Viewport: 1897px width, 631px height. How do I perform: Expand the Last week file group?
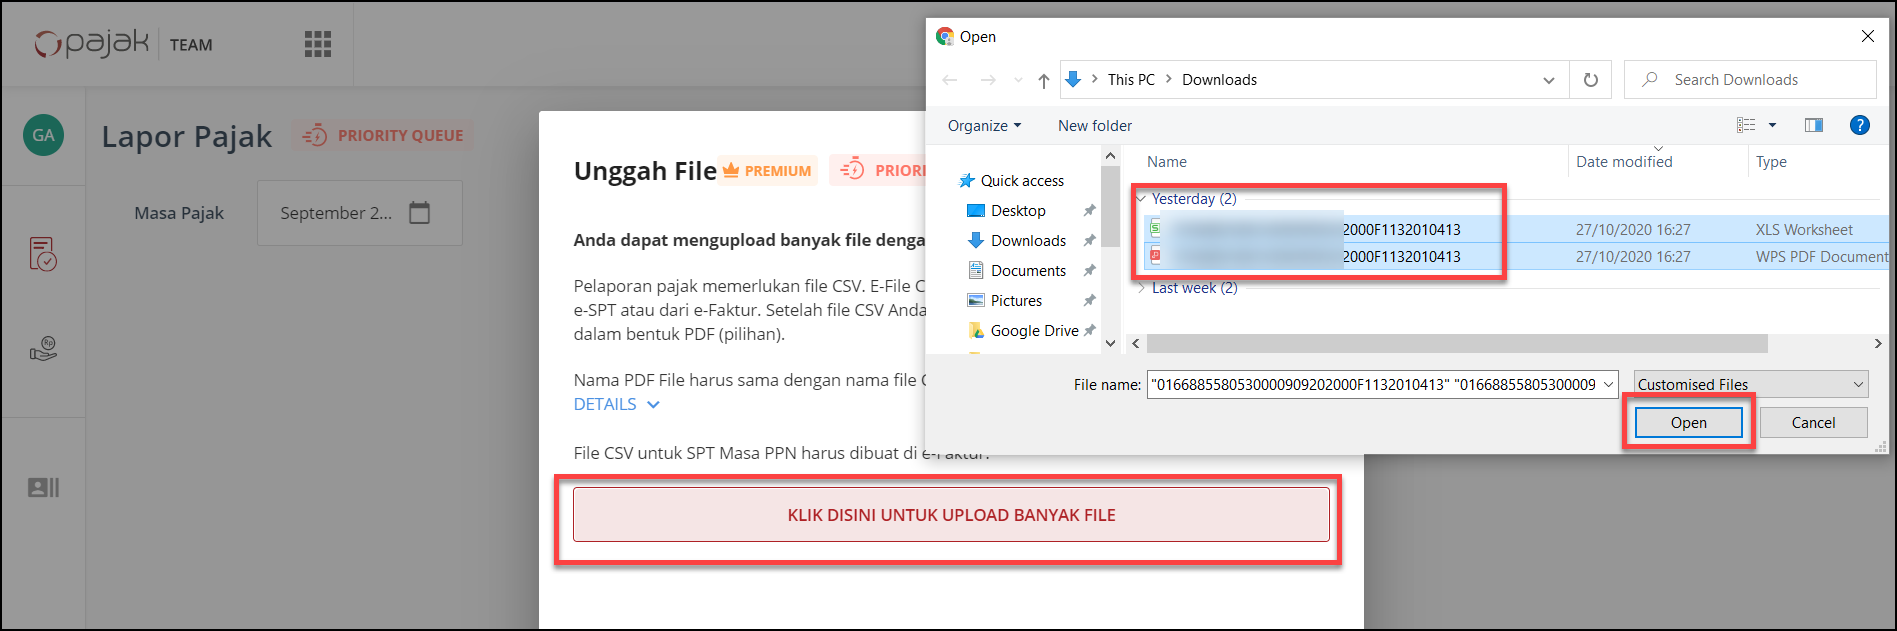1142,288
